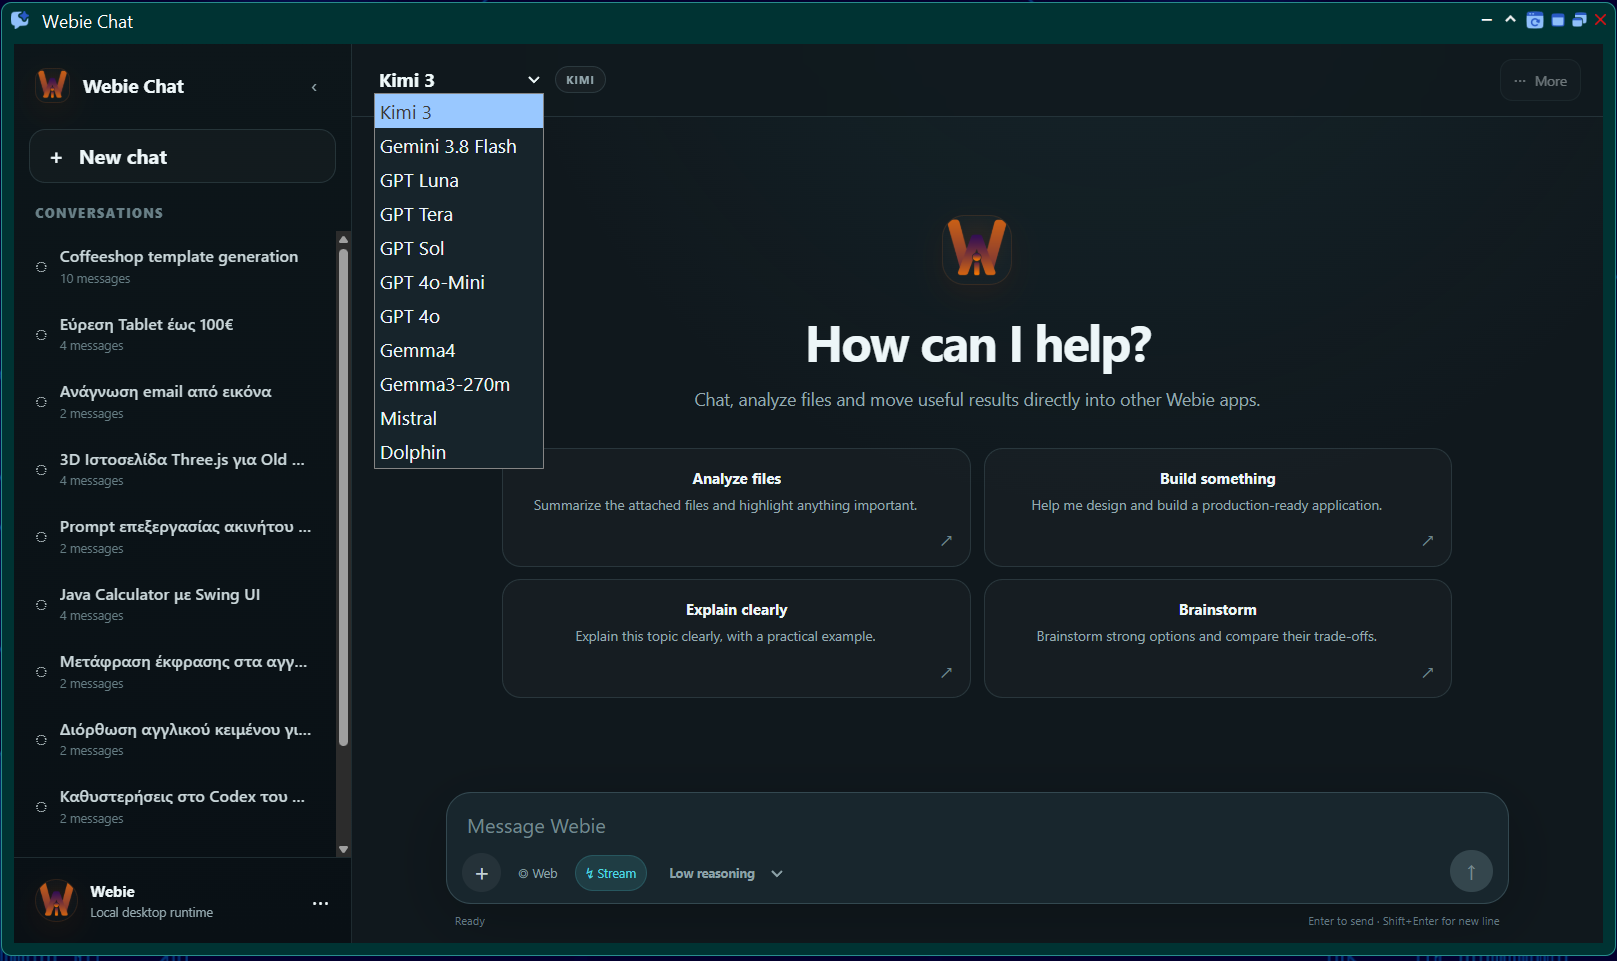Click the circle beside Coffeeshop template generation
This screenshot has height=961, width=1617.
tap(41, 267)
